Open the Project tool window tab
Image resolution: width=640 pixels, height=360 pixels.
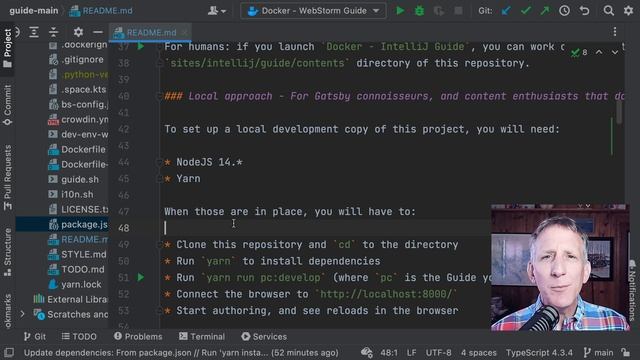click(8, 48)
